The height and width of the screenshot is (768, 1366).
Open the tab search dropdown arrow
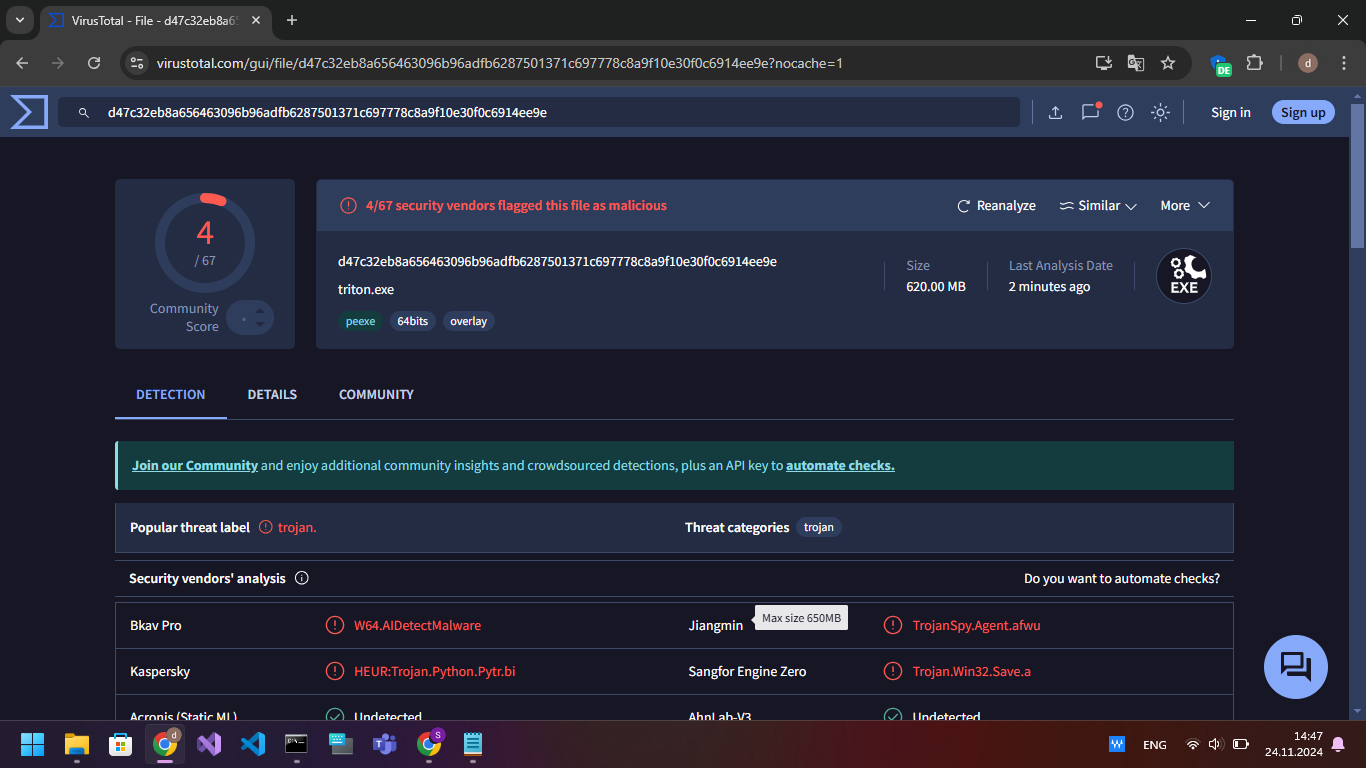coord(19,20)
